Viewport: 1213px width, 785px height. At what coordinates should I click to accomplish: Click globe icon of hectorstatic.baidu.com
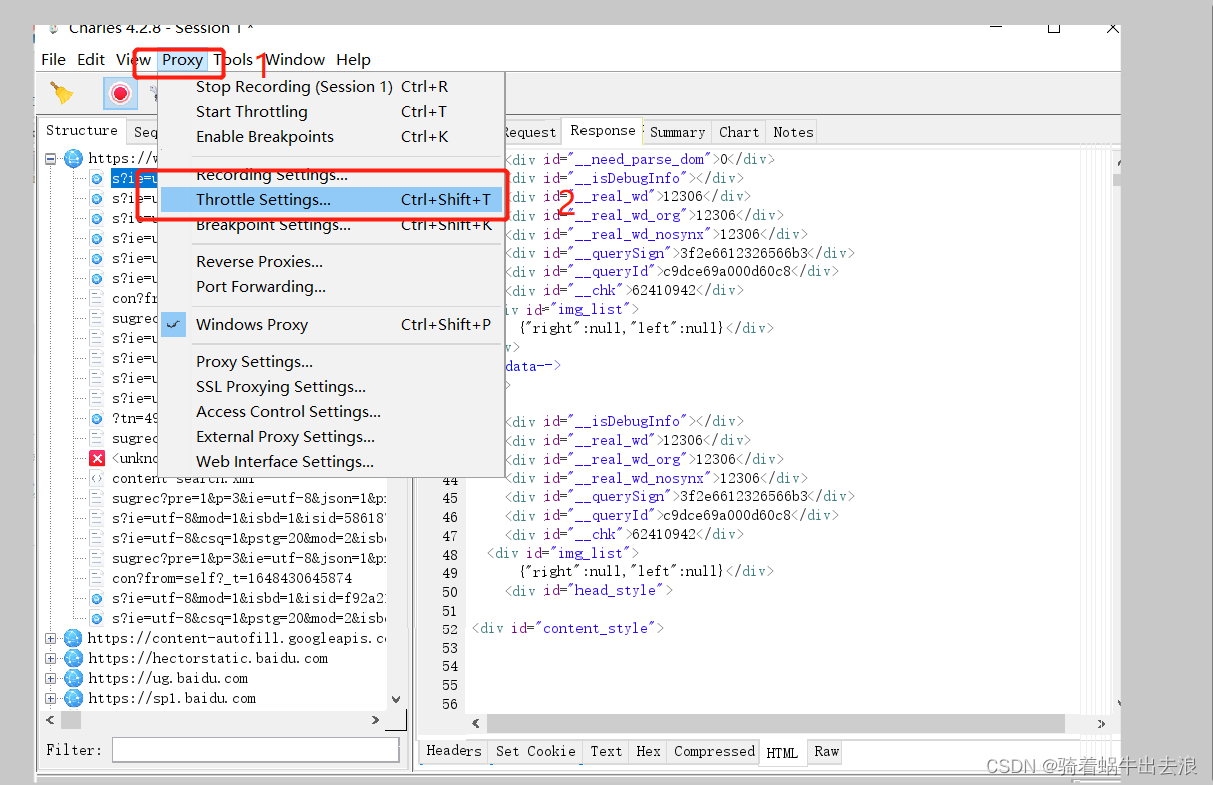(73, 658)
